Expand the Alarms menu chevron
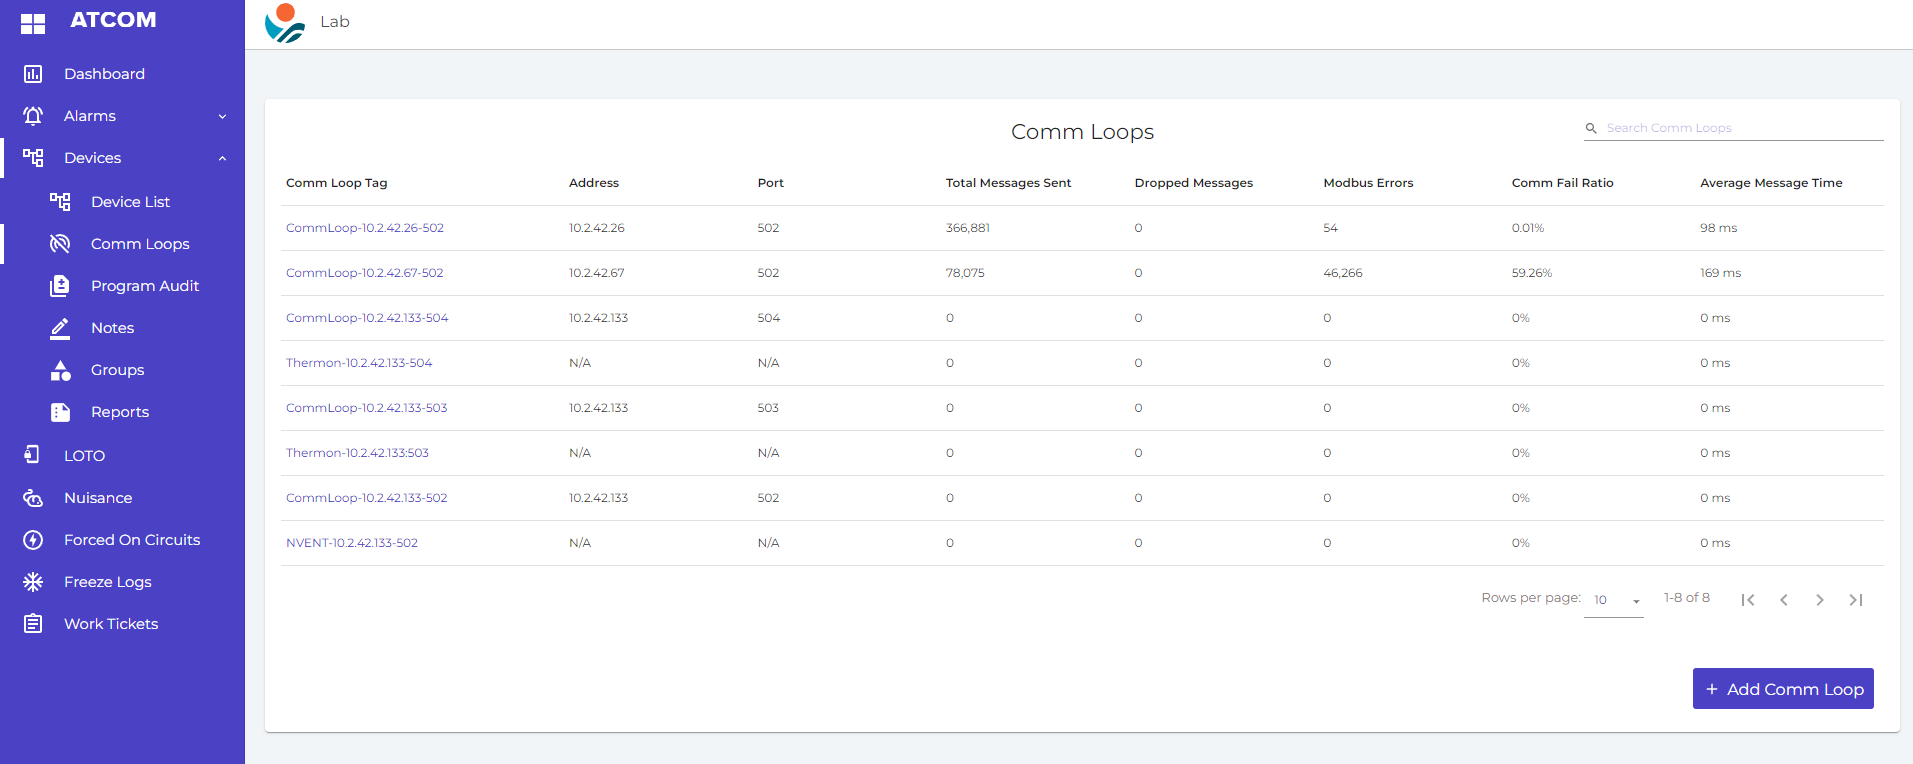This screenshot has width=1913, height=764. click(x=222, y=116)
